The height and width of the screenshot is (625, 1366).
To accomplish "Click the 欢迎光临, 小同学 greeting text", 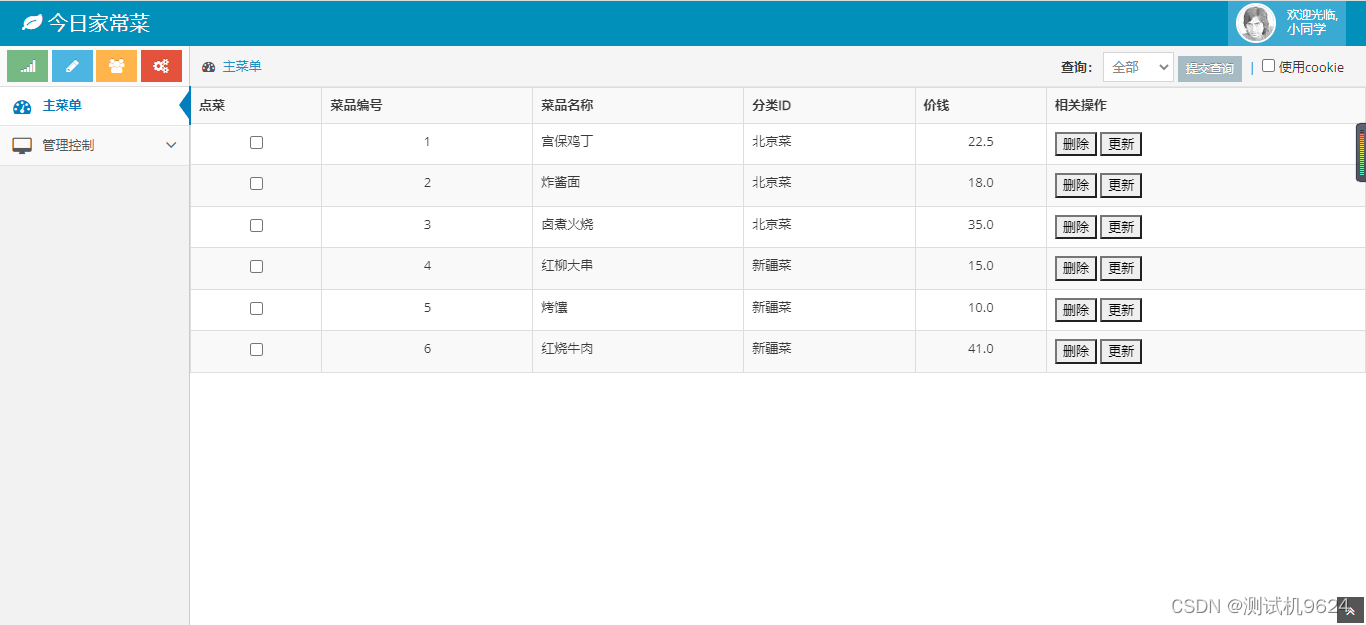I will click(1312, 22).
